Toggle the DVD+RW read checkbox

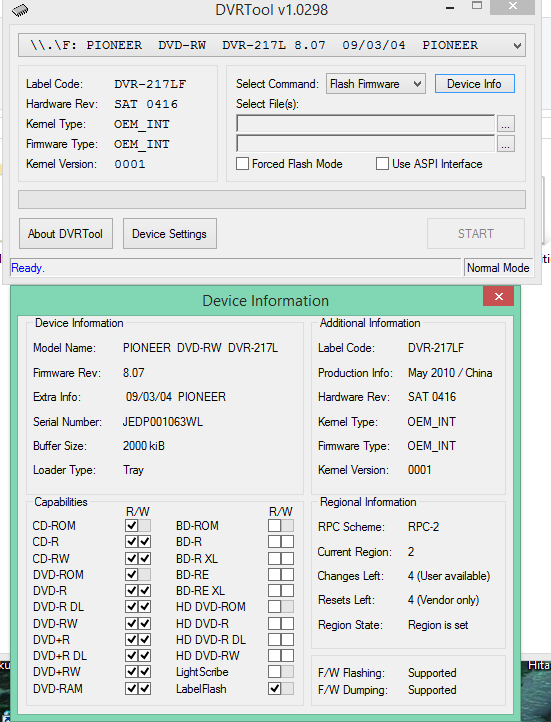132,671
